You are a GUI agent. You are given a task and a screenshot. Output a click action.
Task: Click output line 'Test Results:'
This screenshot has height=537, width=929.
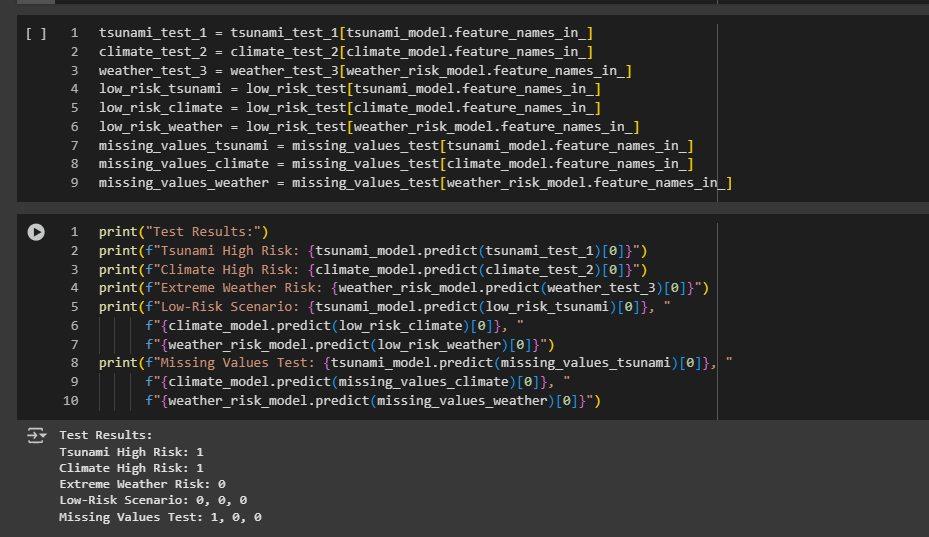click(x=105, y=435)
